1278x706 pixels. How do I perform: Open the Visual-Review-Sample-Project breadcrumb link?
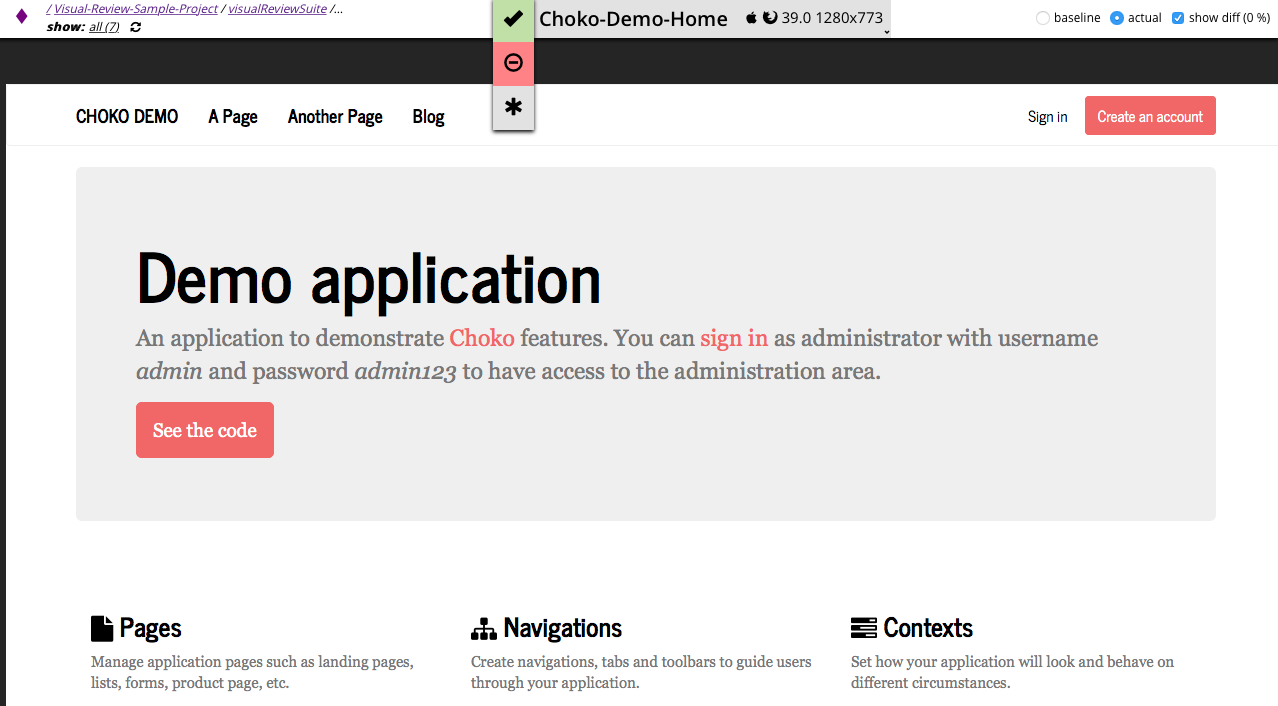click(x=136, y=9)
